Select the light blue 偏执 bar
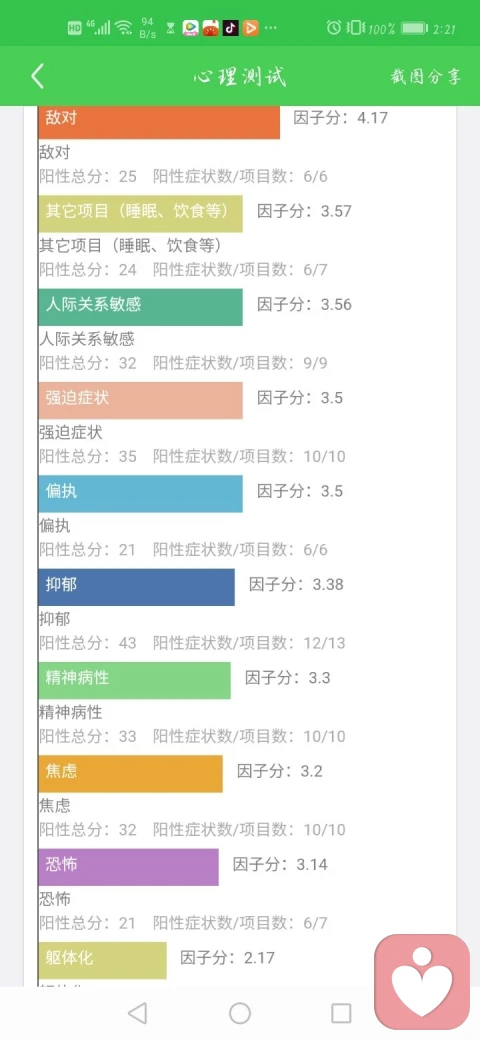The image size is (480, 1040). point(141,493)
